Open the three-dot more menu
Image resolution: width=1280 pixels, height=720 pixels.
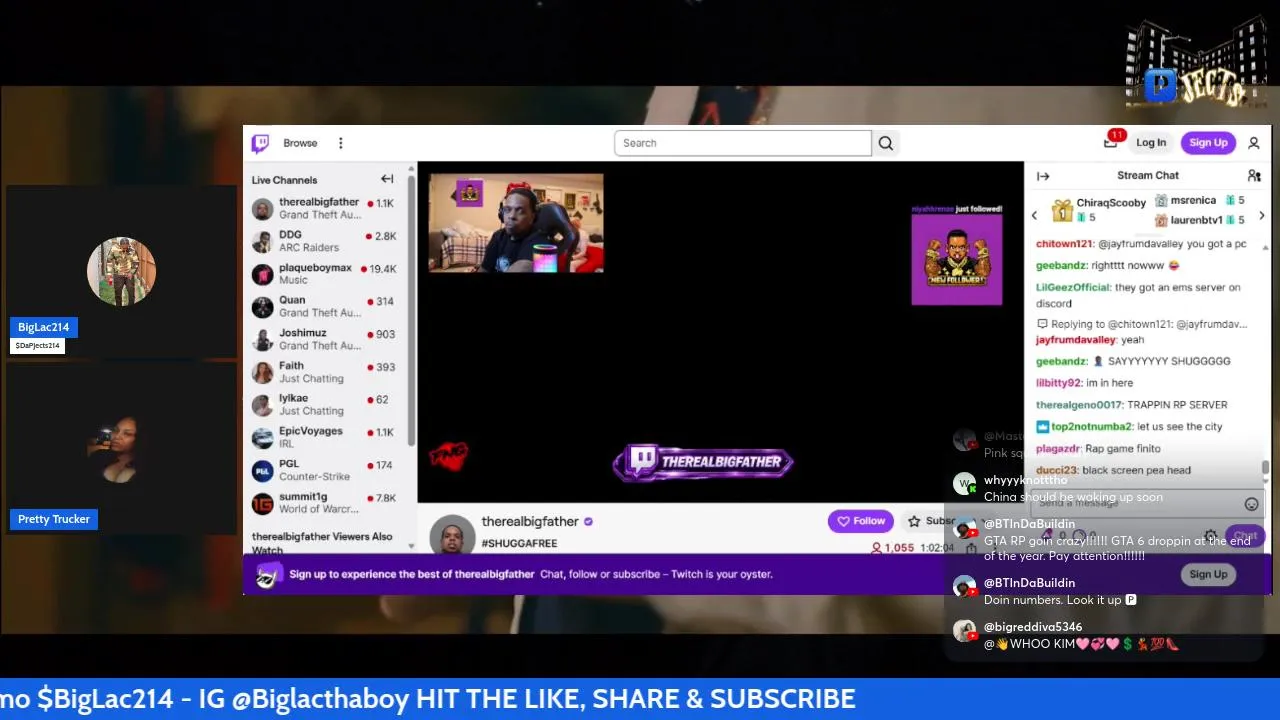[341, 143]
